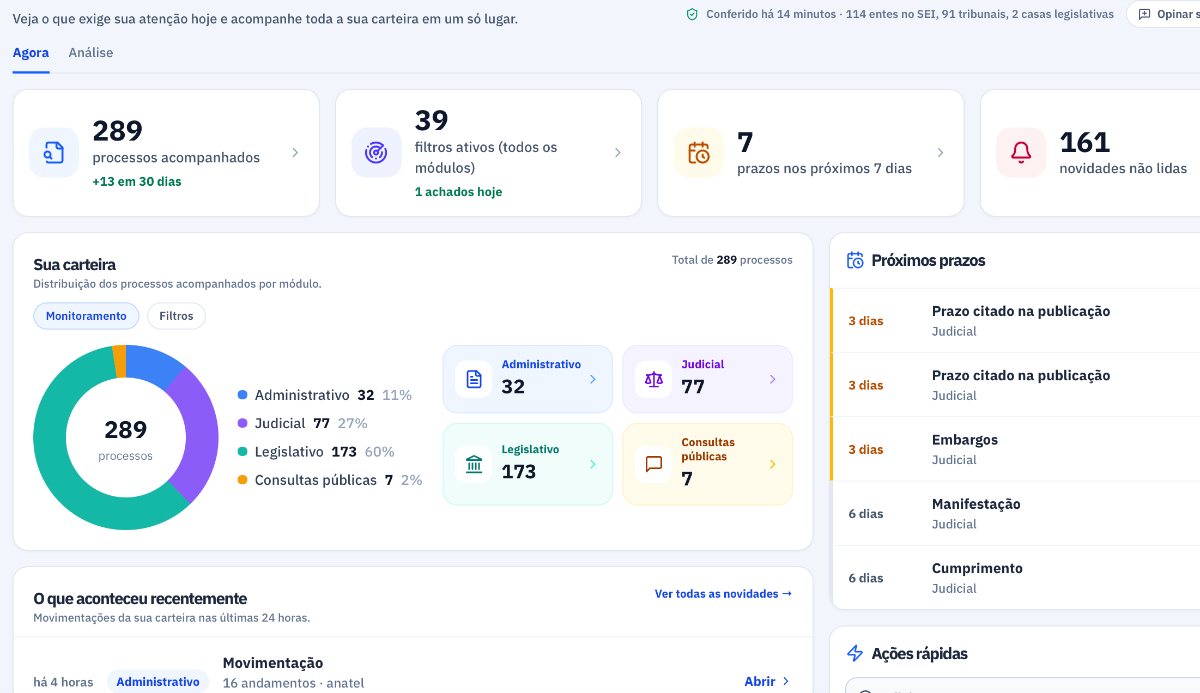Switch to the Agora tab
The height and width of the screenshot is (693, 1200).
point(31,53)
